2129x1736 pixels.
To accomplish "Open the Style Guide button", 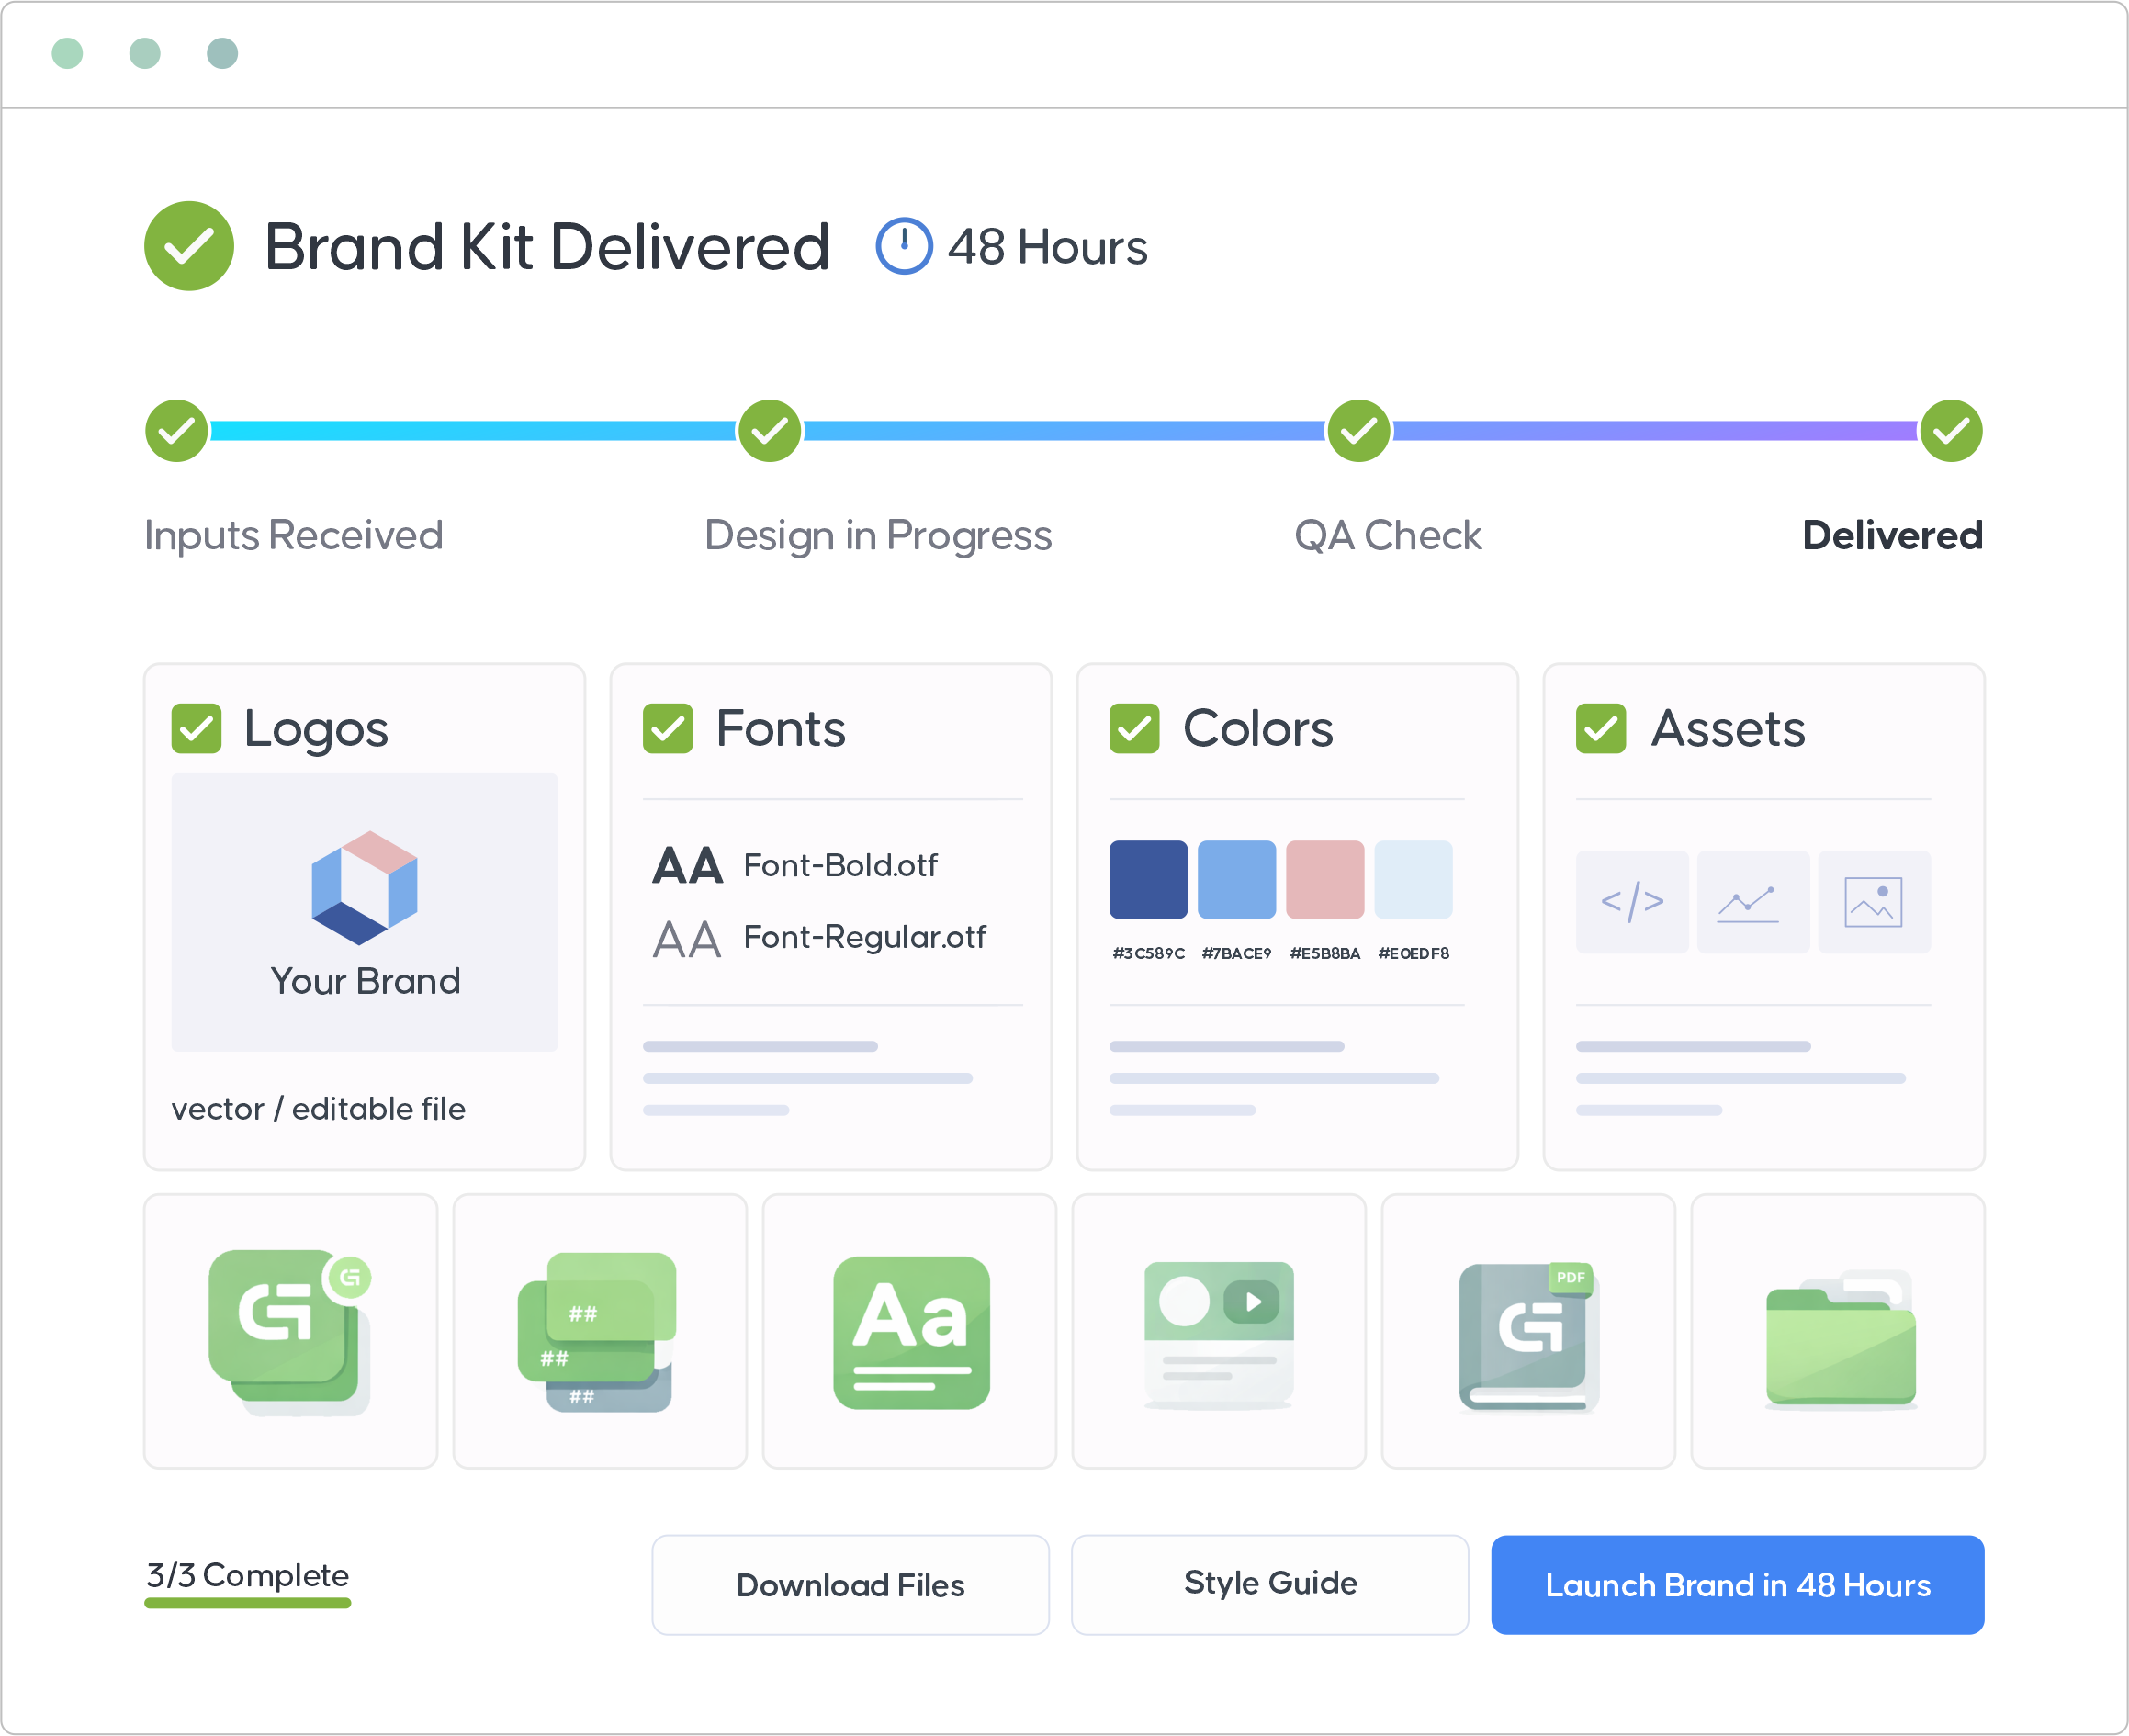I will coord(1269,1585).
